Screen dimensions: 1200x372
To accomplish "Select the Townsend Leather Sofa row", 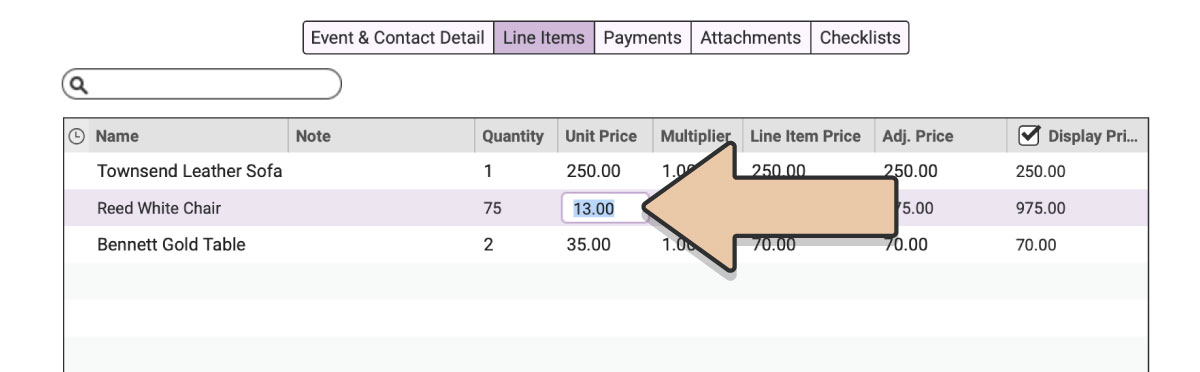I will [606, 171].
